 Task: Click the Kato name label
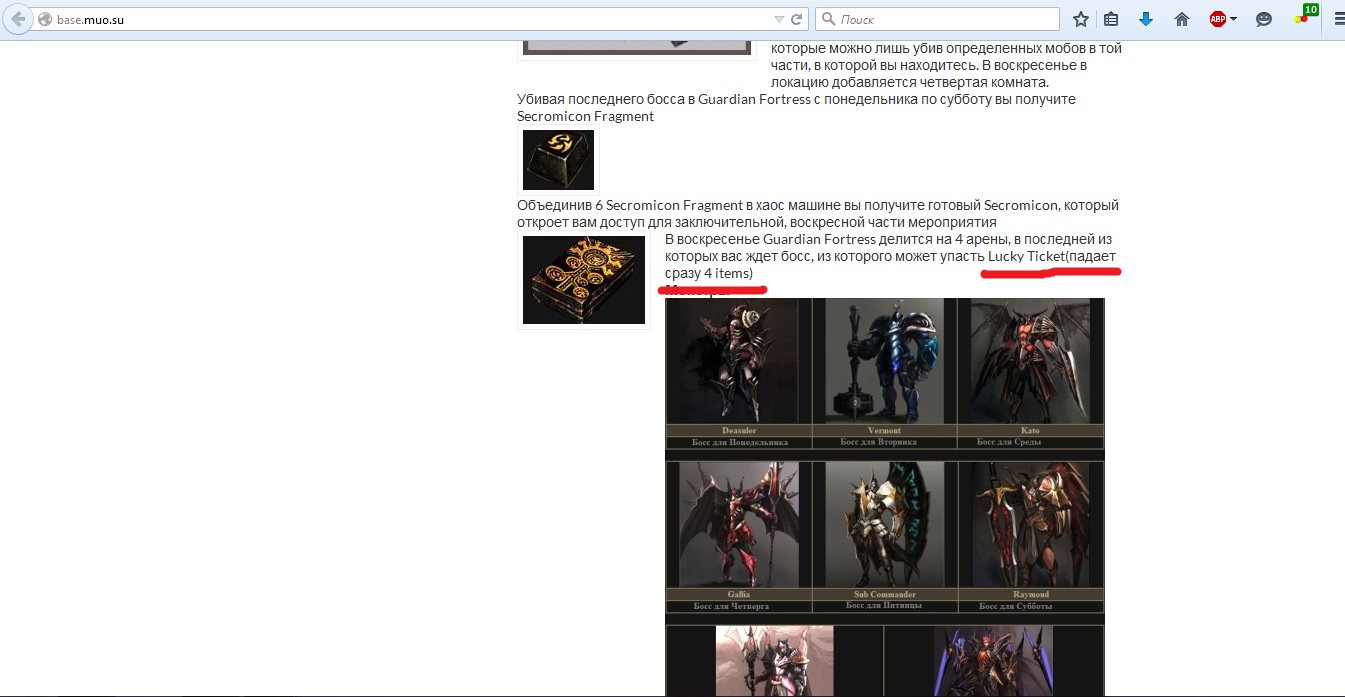1030,431
